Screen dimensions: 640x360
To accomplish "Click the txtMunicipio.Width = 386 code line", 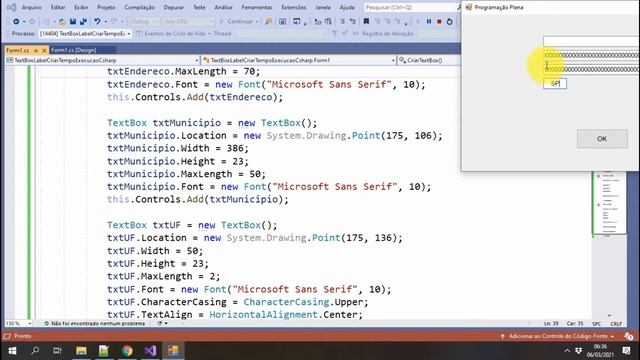I will click(x=178, y=148).
